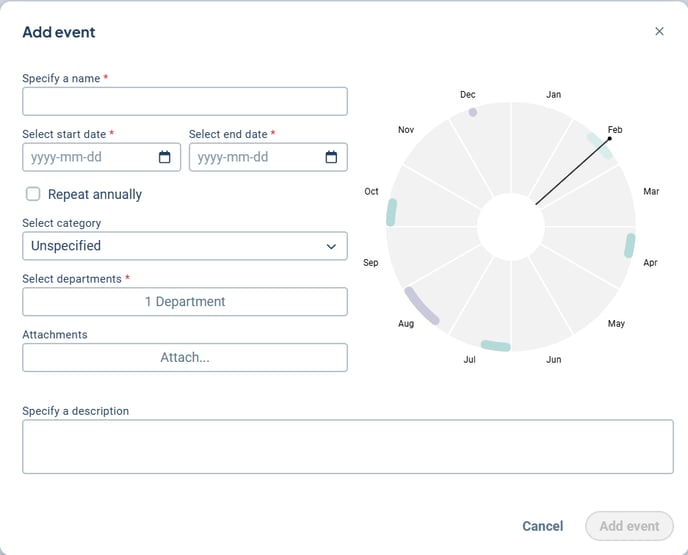Click the December dot marker on wheel

473,112
